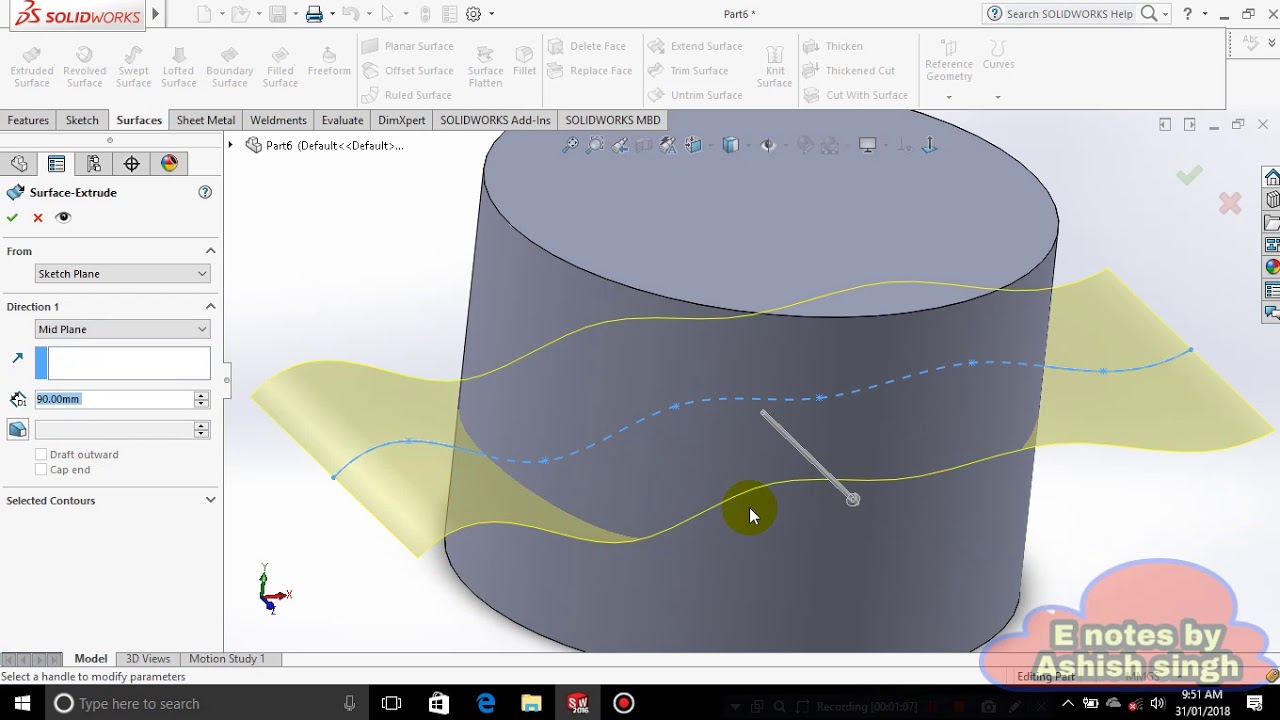This screenshot has height=720, width=1280.
Task: Select Surface Flatten tool
Action: (x=485, y=67)
